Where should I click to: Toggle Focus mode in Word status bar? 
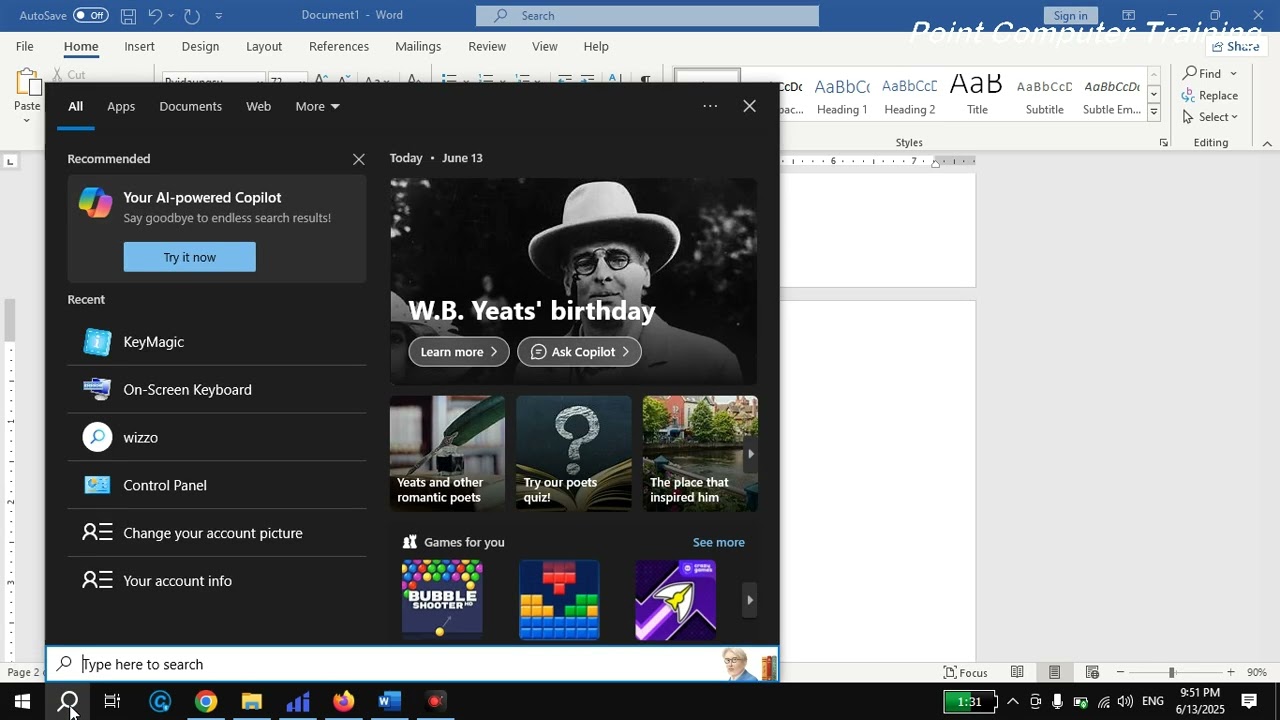pyautogui.click(x=966, y=672)
